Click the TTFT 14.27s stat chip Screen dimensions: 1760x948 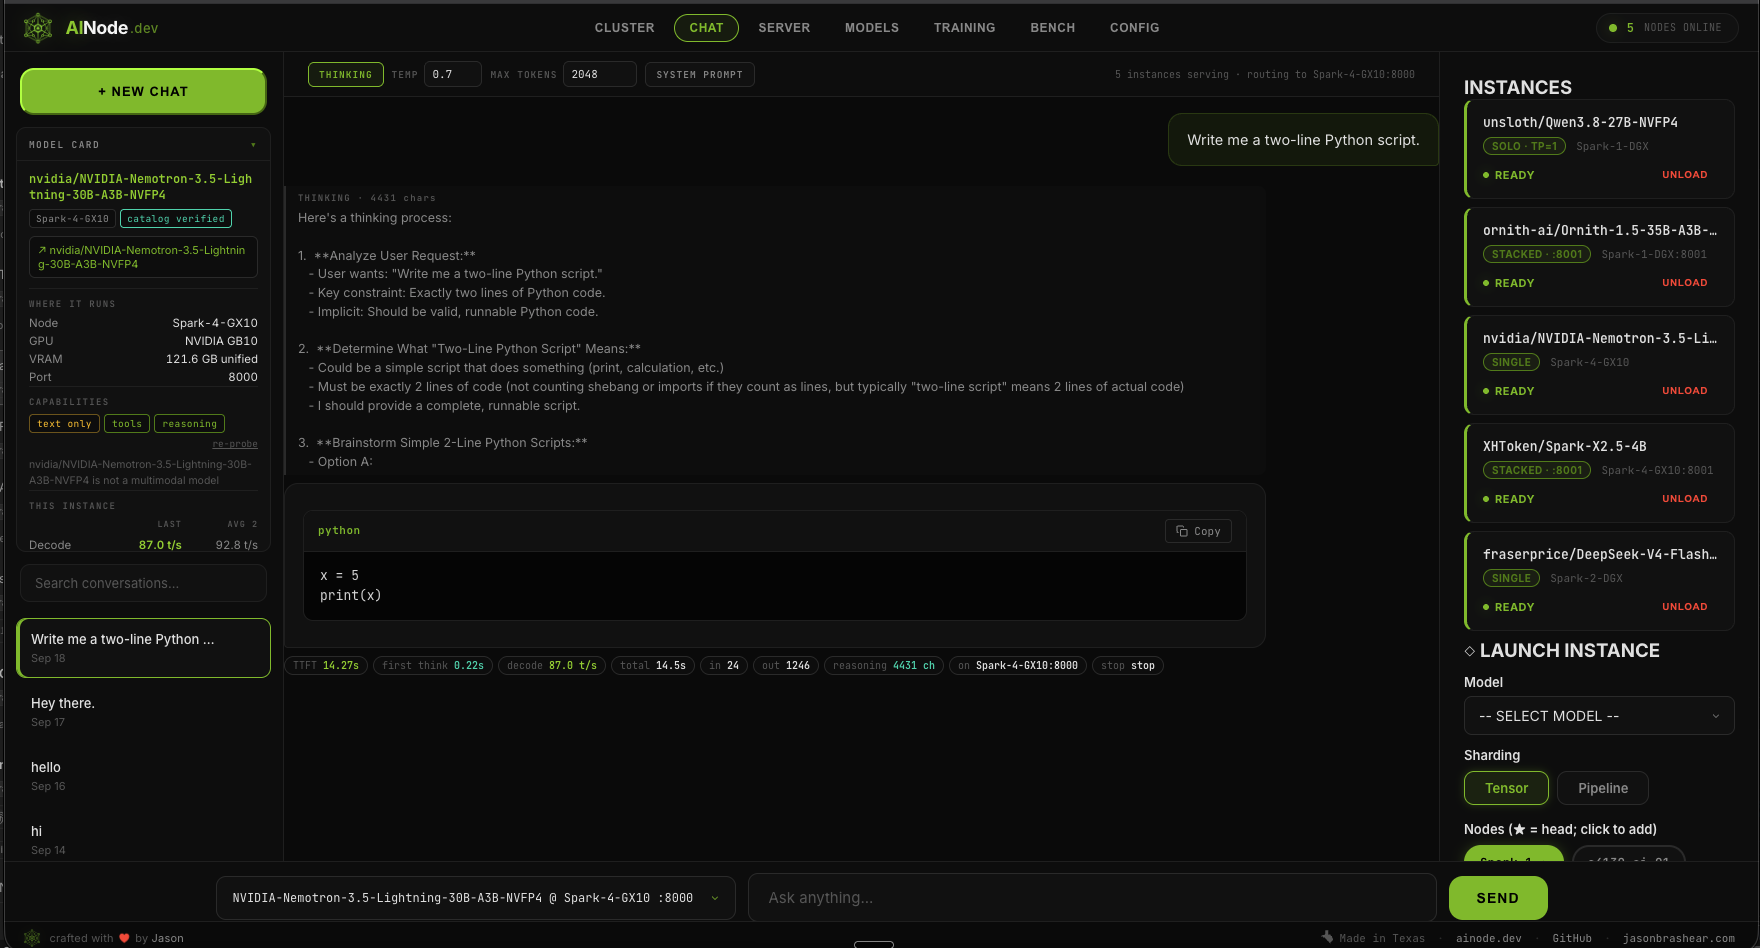coord(326,666)
